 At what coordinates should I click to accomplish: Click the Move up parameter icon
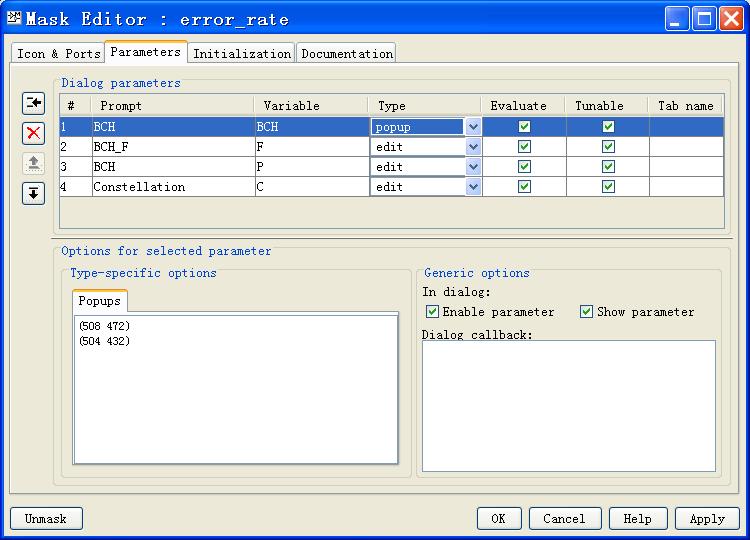pyautogui.click(x=33, y=164)
